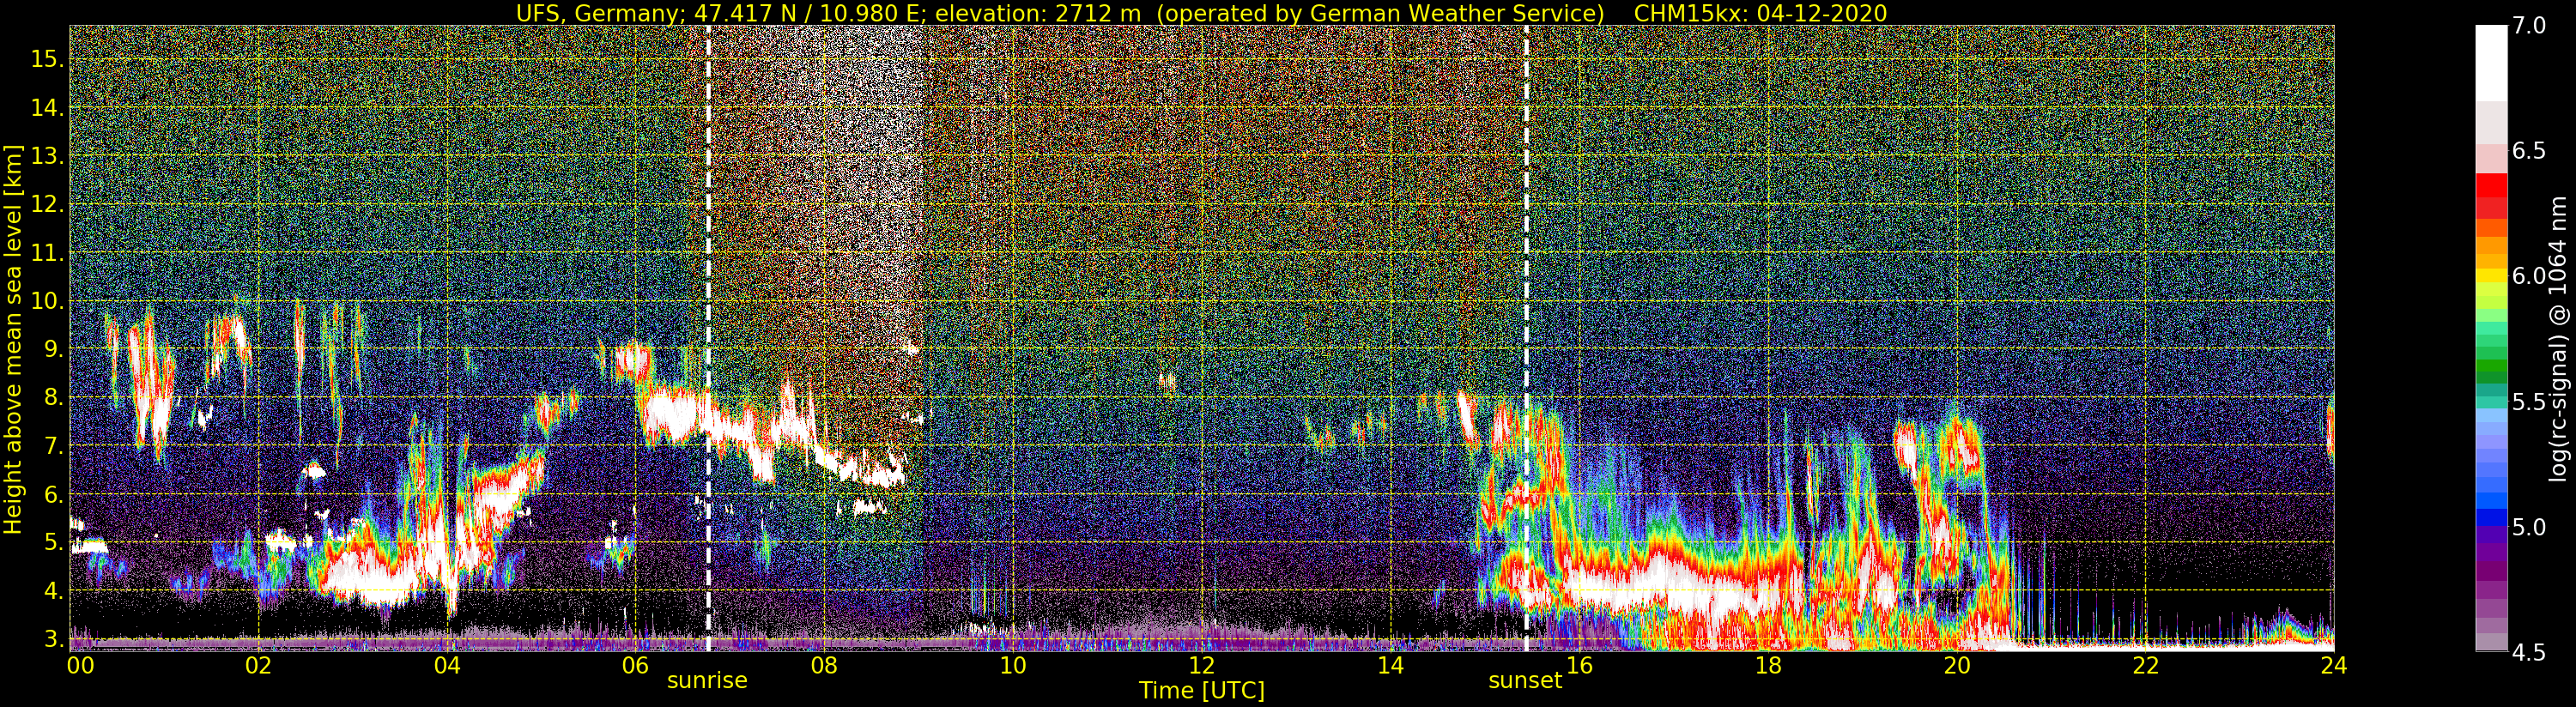Click the '7.0' colorbar tick label
This screenshot has height=707, width=2576.
(x=2529, y=26)
